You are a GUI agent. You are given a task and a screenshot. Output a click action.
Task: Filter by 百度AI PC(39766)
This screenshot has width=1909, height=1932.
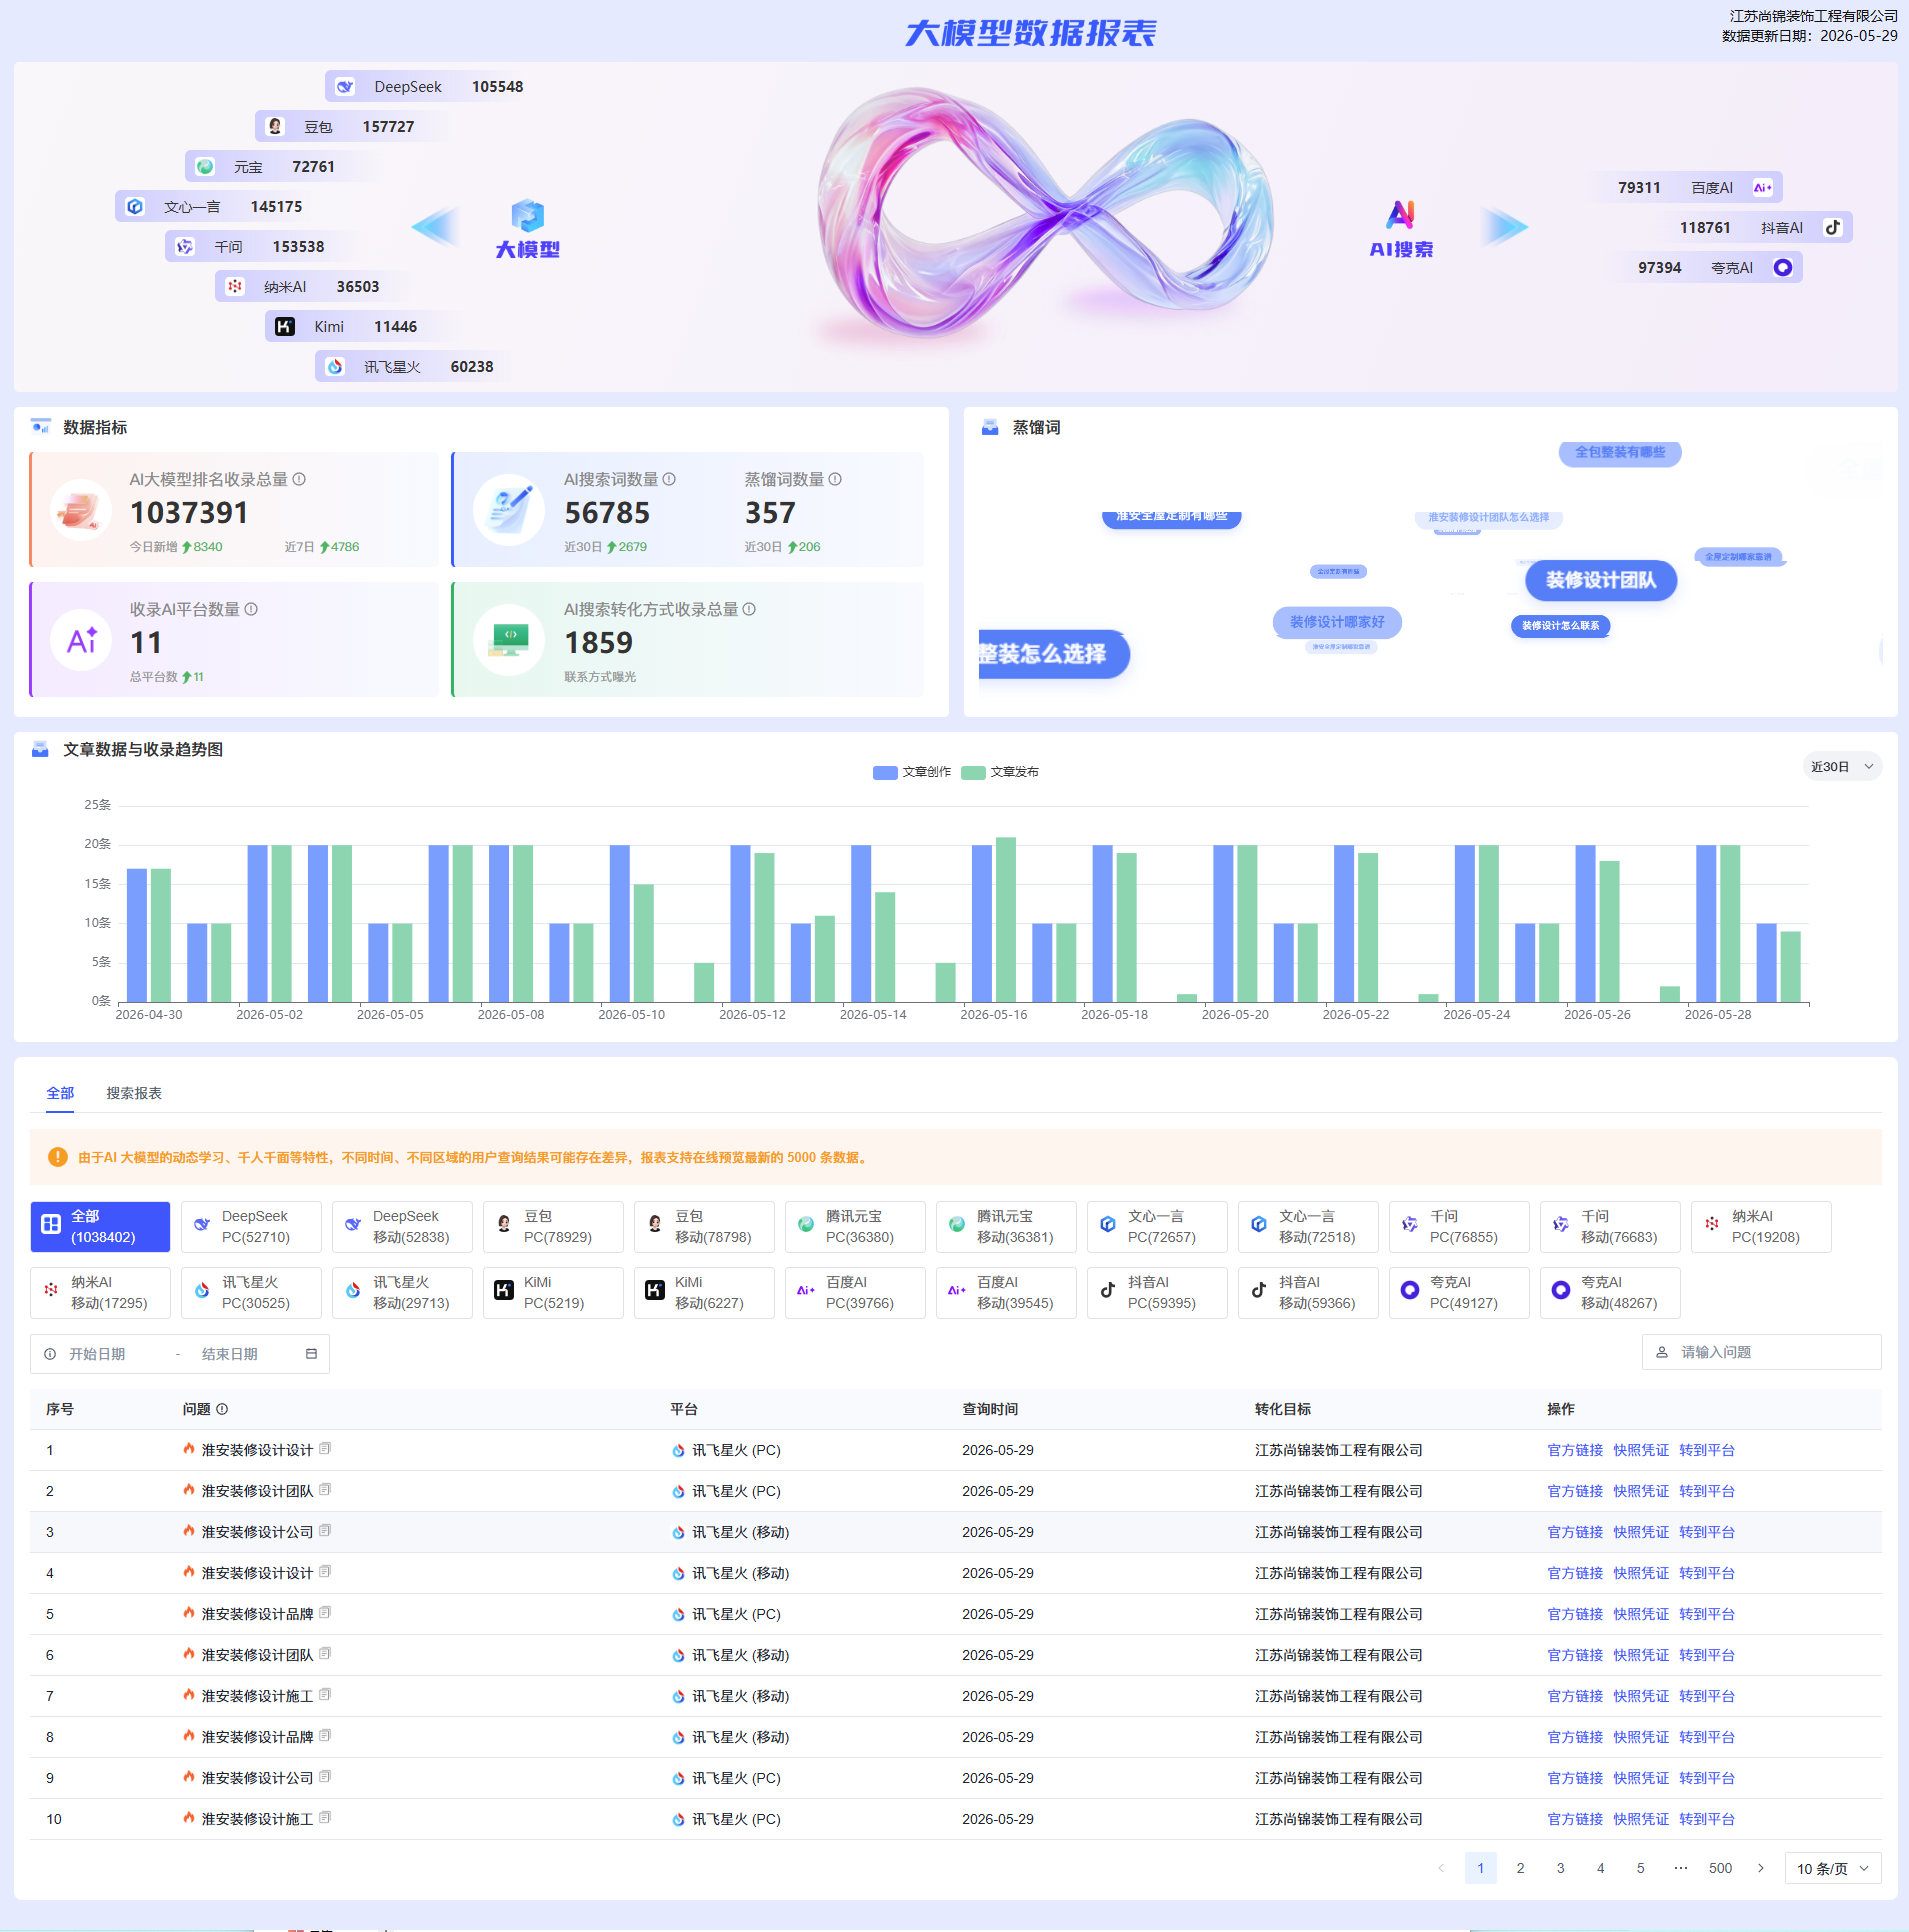click(855, 1293)
